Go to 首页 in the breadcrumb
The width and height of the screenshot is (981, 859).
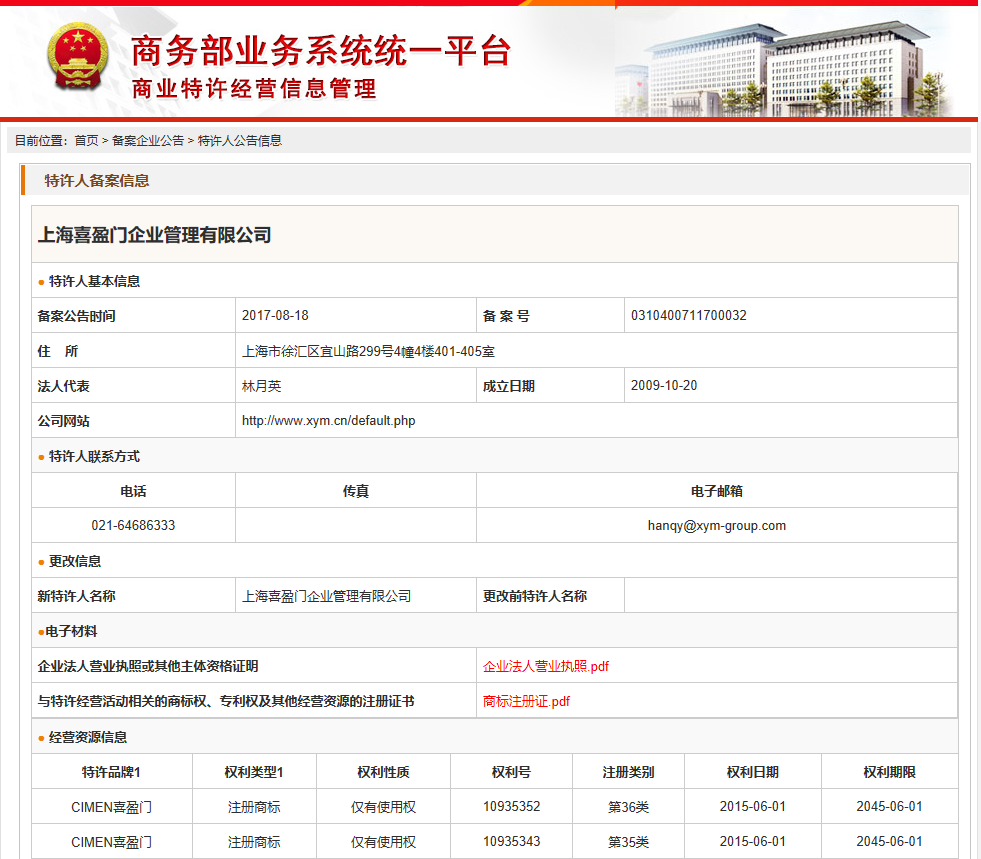click(x=86, y=141)
